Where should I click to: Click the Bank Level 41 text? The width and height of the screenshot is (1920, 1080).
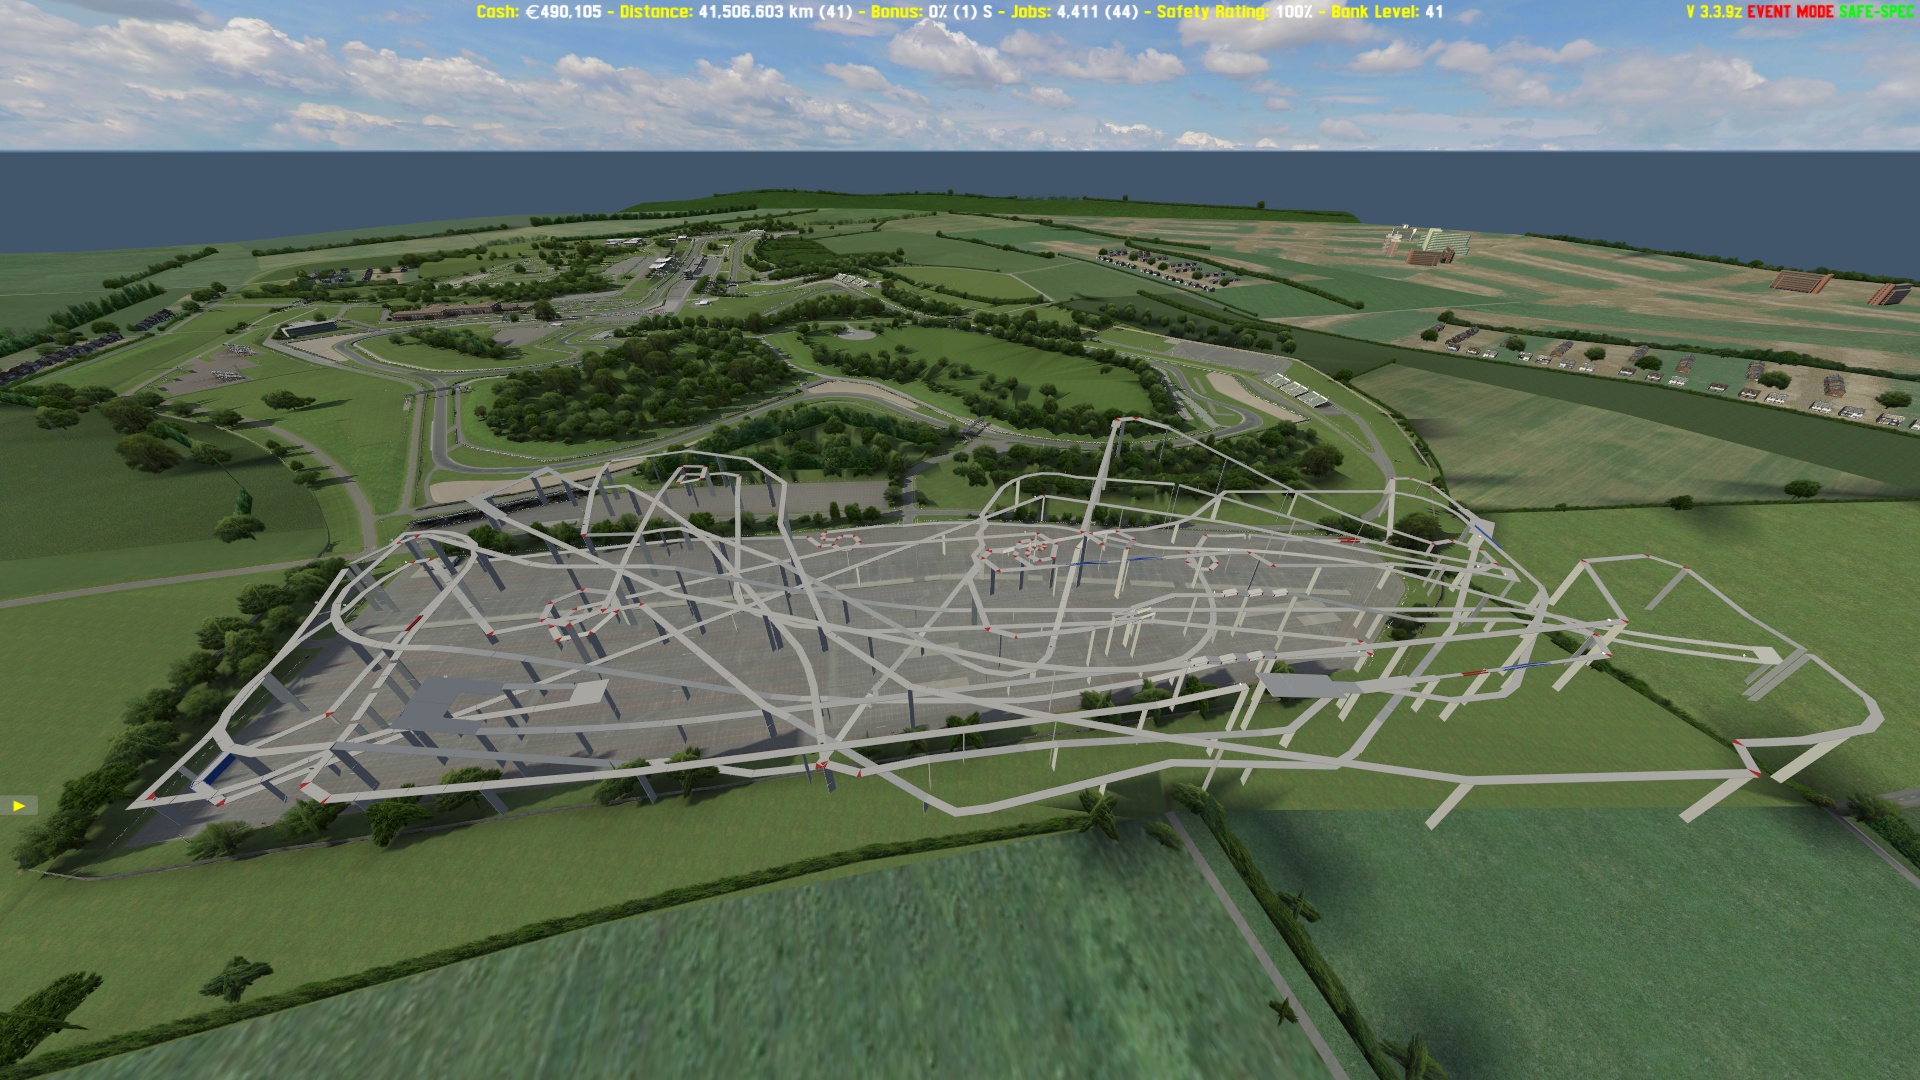tap(1386, 12)
